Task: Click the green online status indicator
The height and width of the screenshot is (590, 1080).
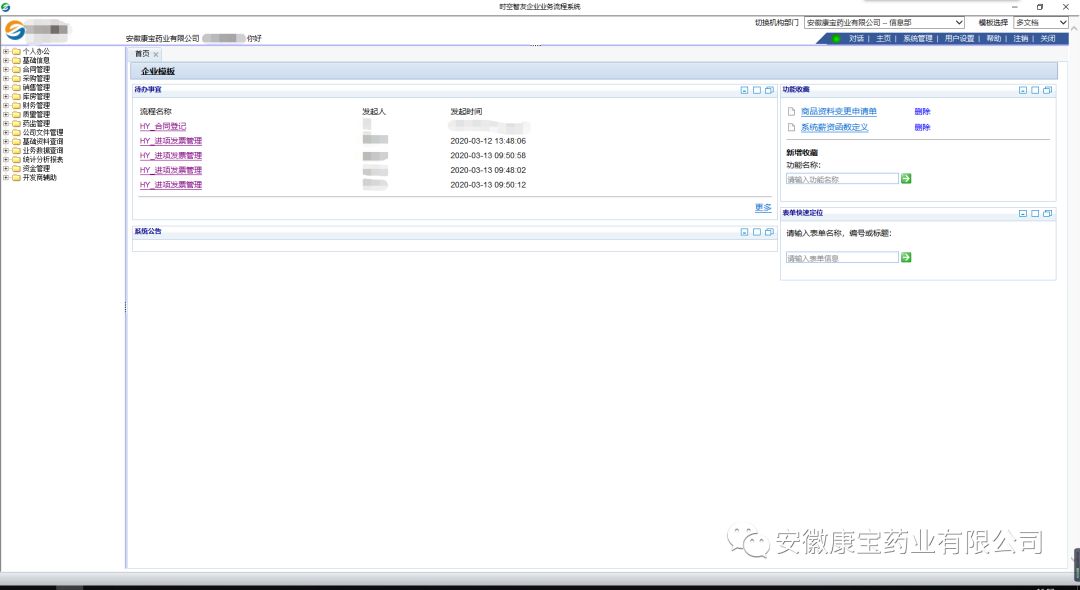Action: 836,39
